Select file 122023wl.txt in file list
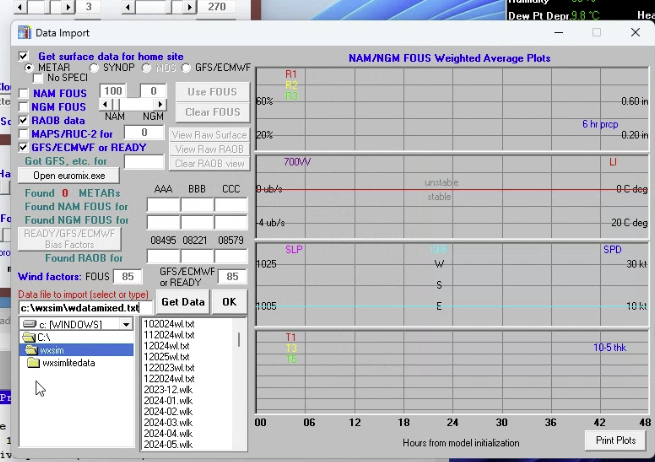Screen dimensions: 655x462 point(169,368)
